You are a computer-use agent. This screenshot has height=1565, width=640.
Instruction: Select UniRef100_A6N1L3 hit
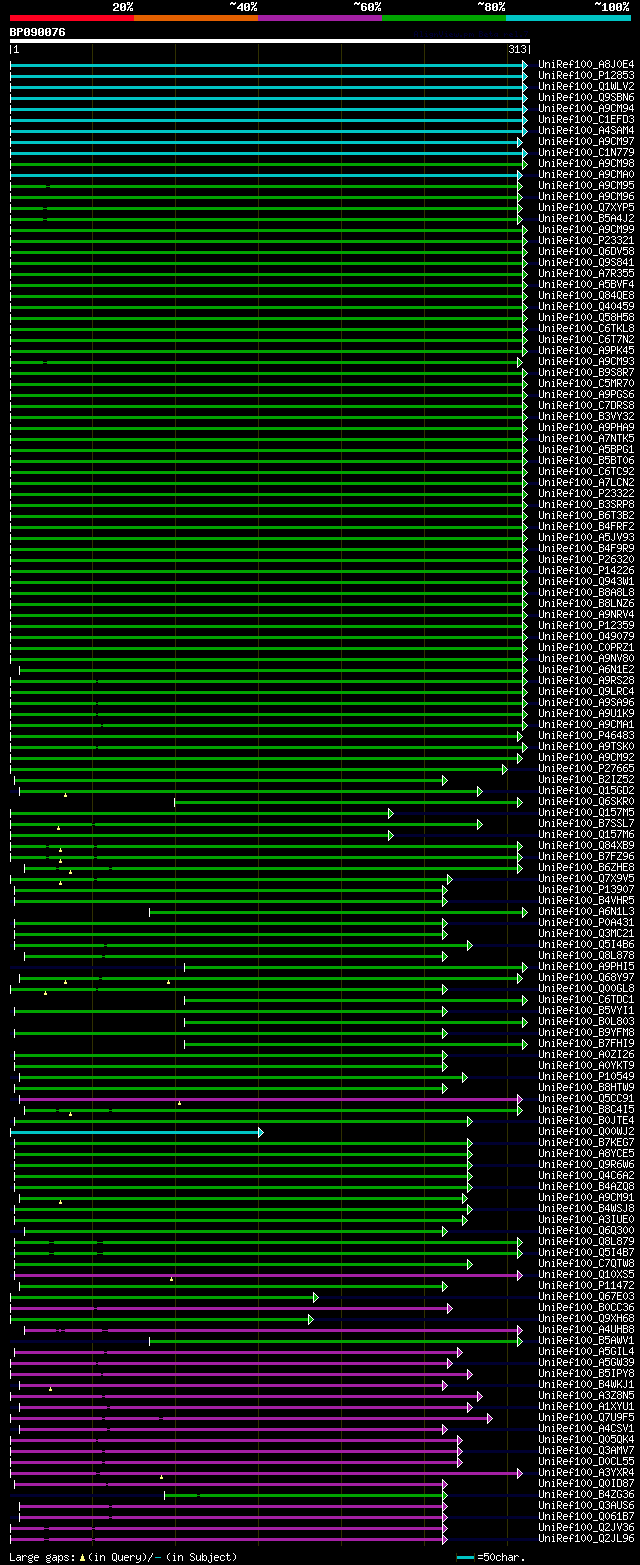586,912
